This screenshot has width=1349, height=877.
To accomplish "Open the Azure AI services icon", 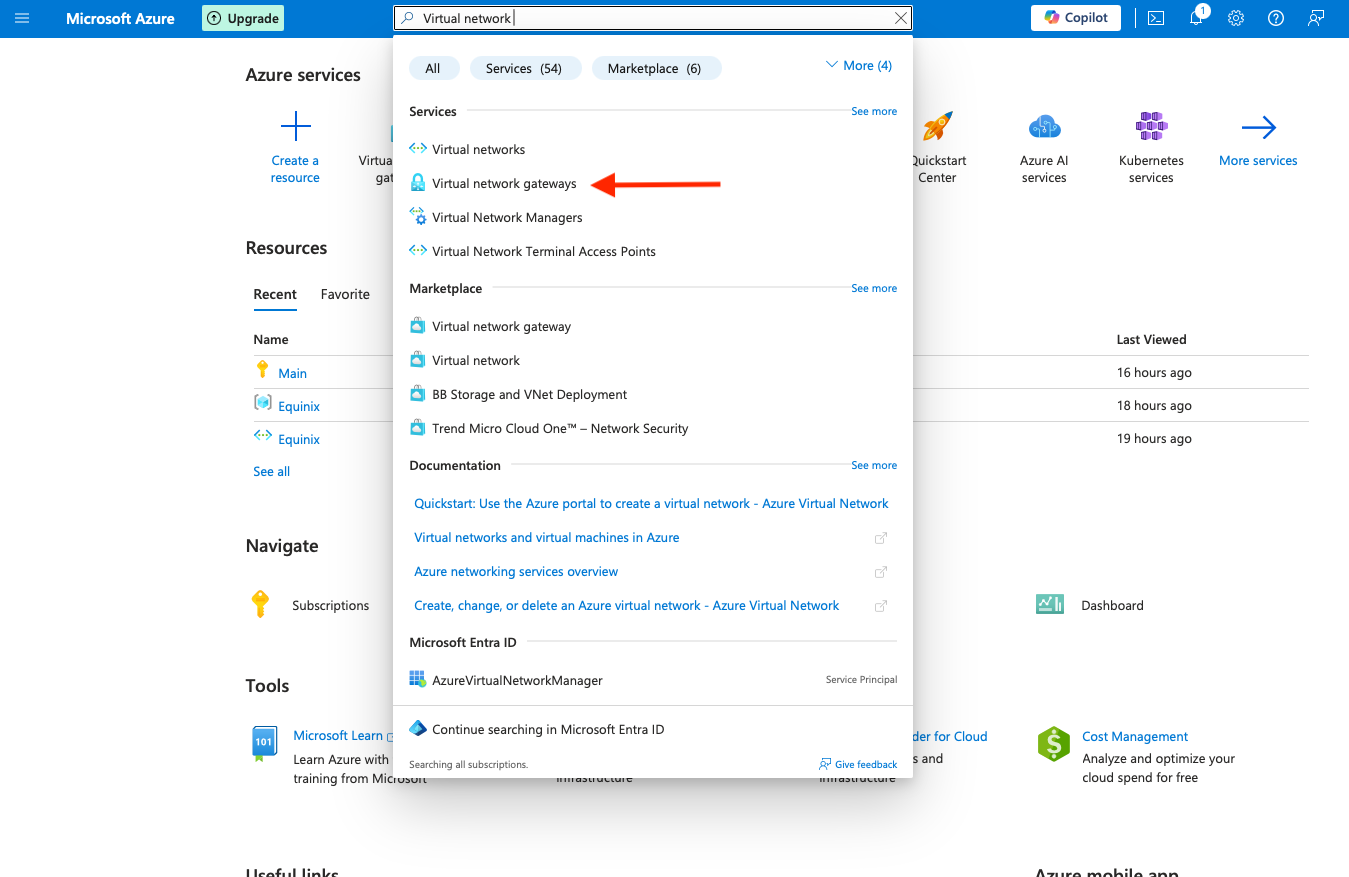I will (x=1044, y=127).
